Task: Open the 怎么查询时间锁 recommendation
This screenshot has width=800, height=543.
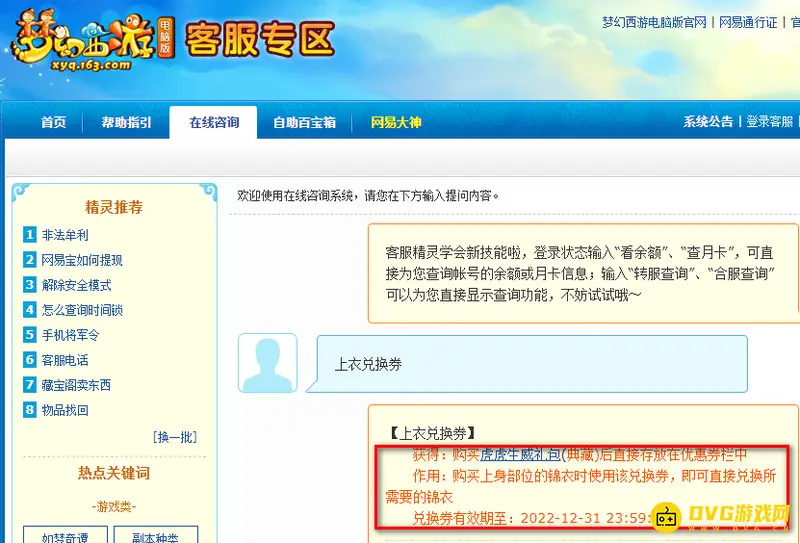Action: [x=82, y=310]
